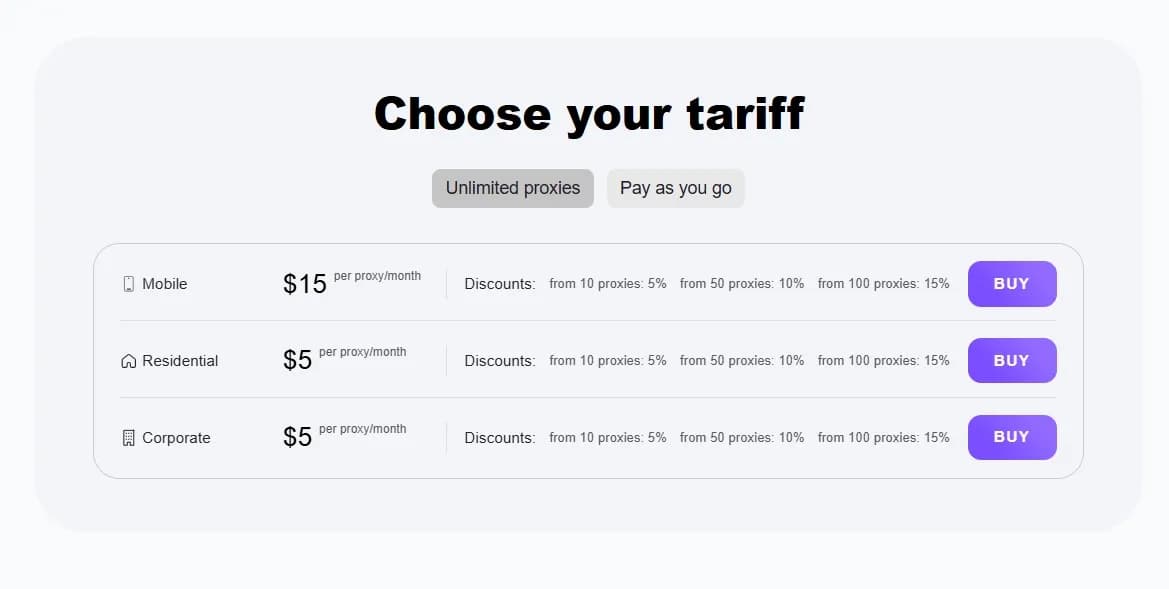The height and width of the screenshot is (589, 1169).
Task: Click BUY for Residential proxies
Action: (1011, 360)
